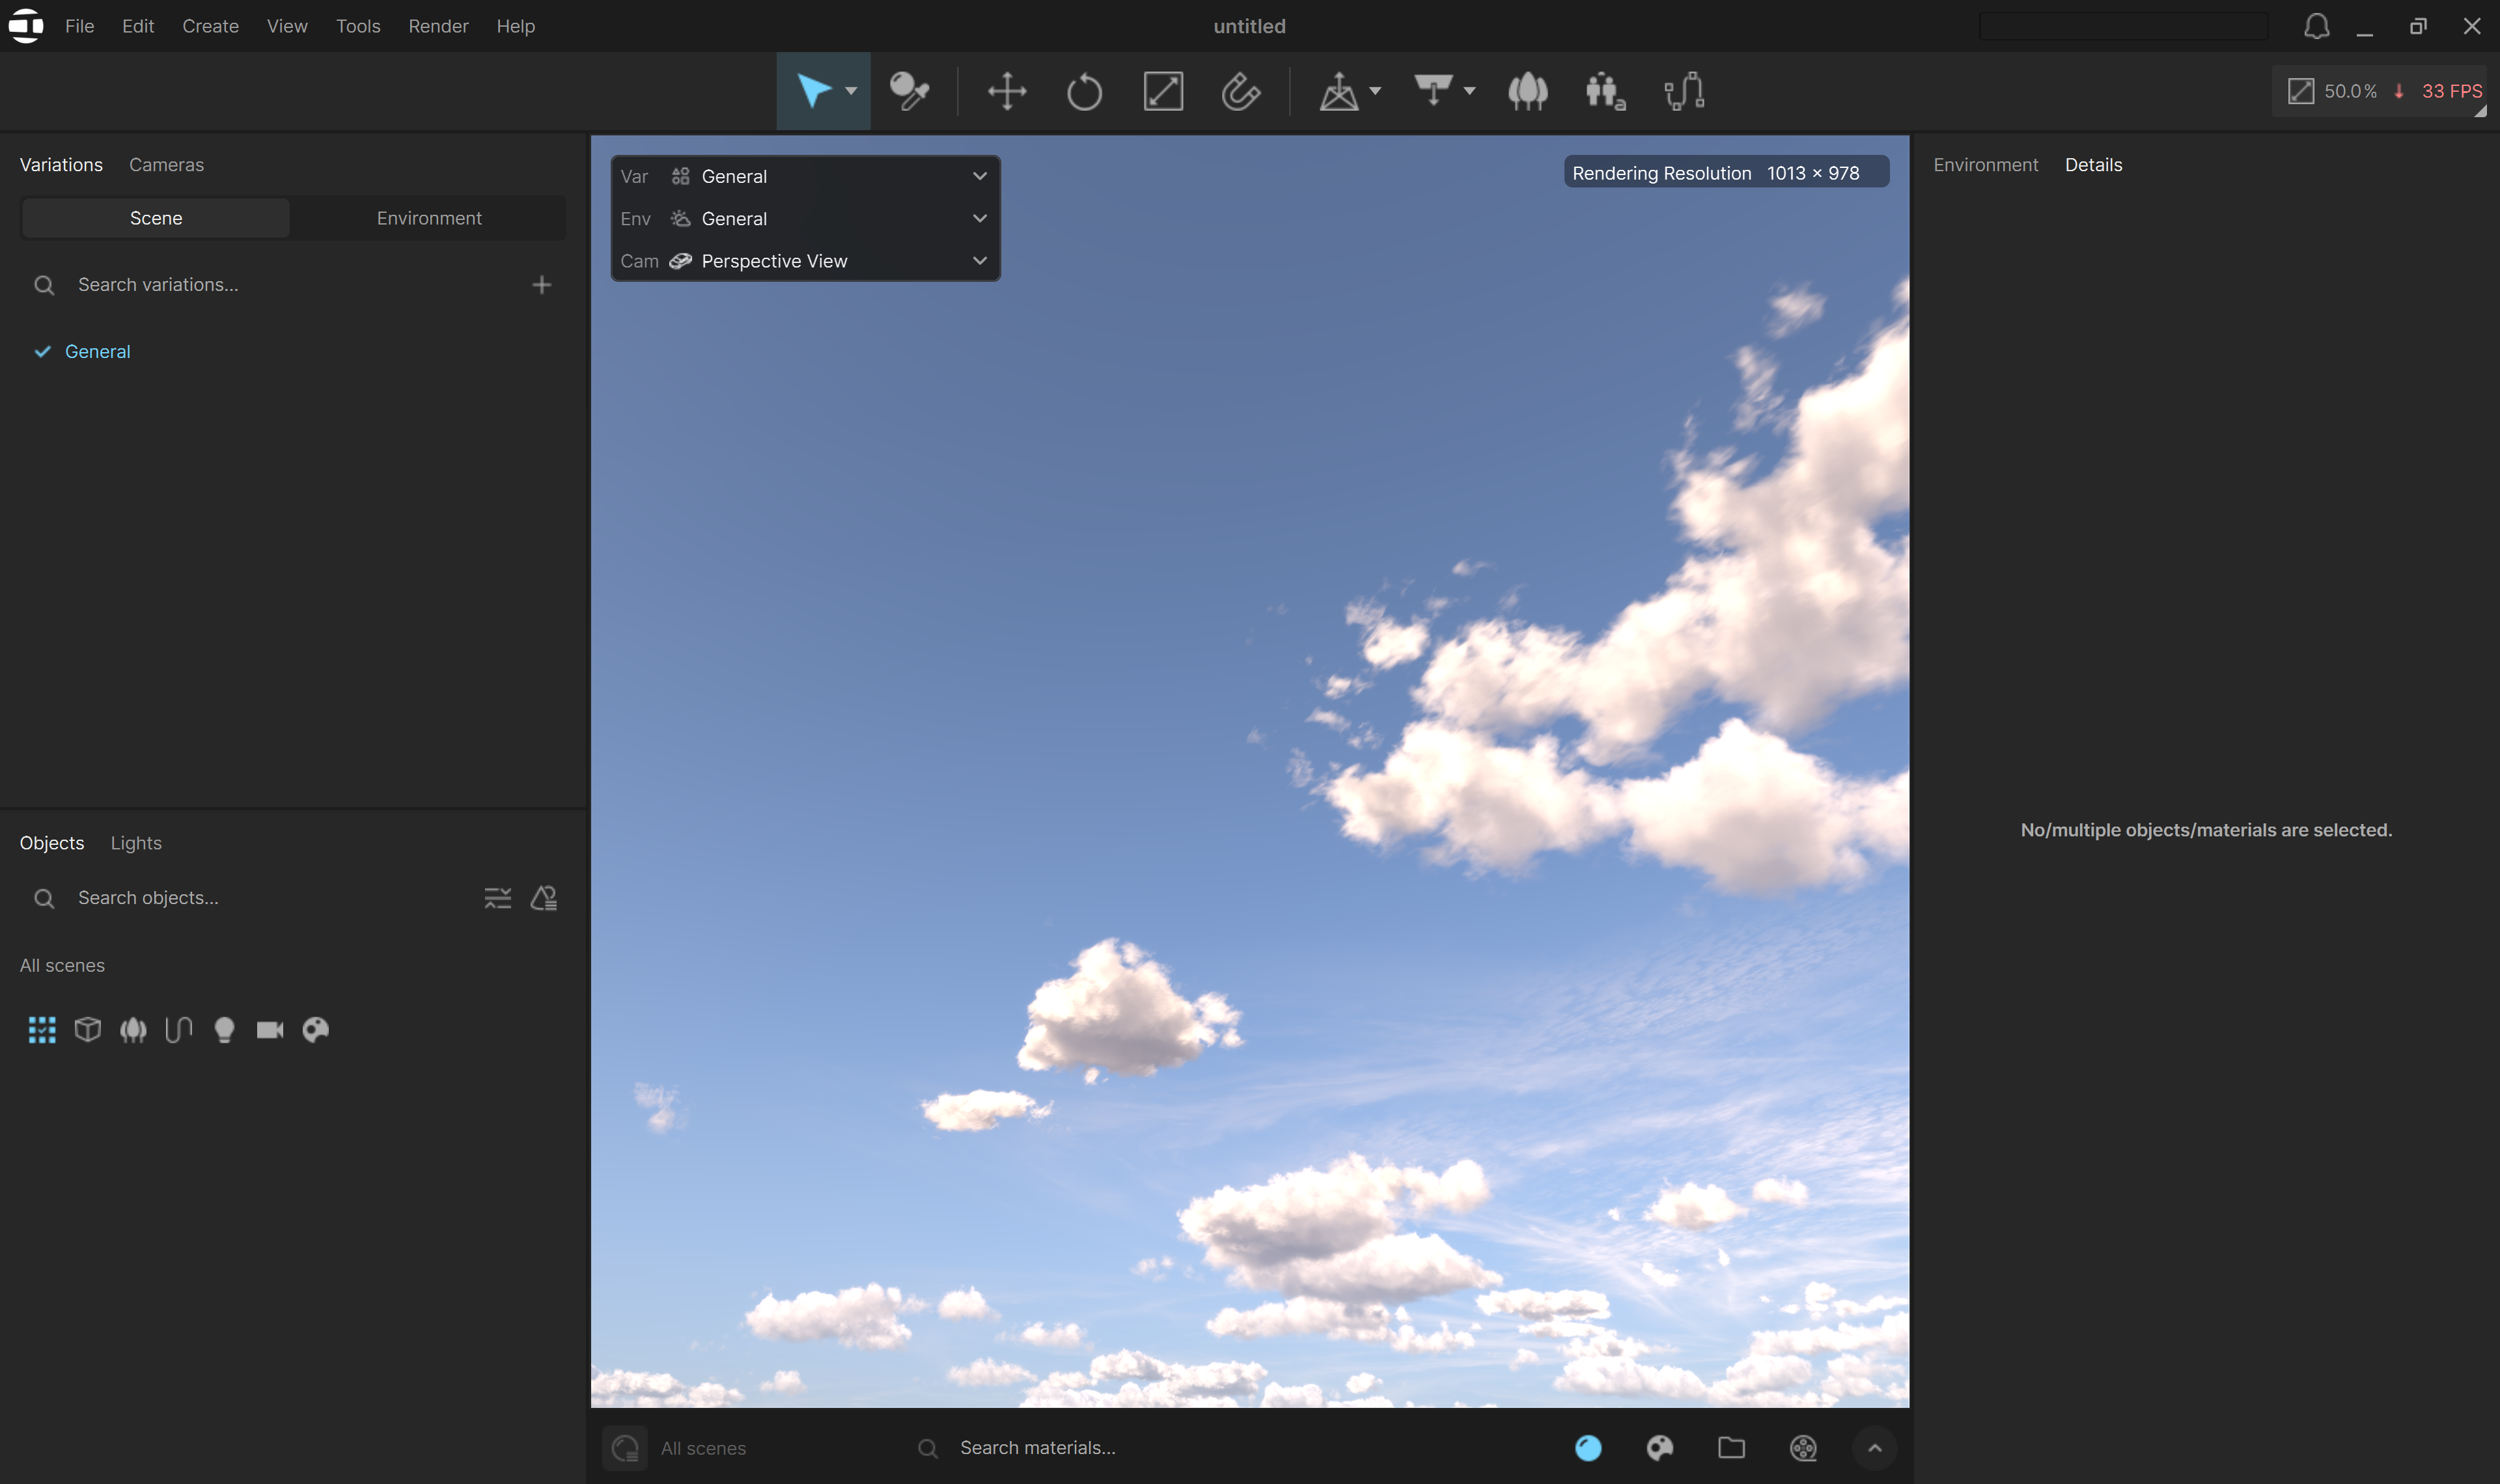Filter objects by vegetation icon
The image size is (2500, 1484).
[x=133, y=1030]
